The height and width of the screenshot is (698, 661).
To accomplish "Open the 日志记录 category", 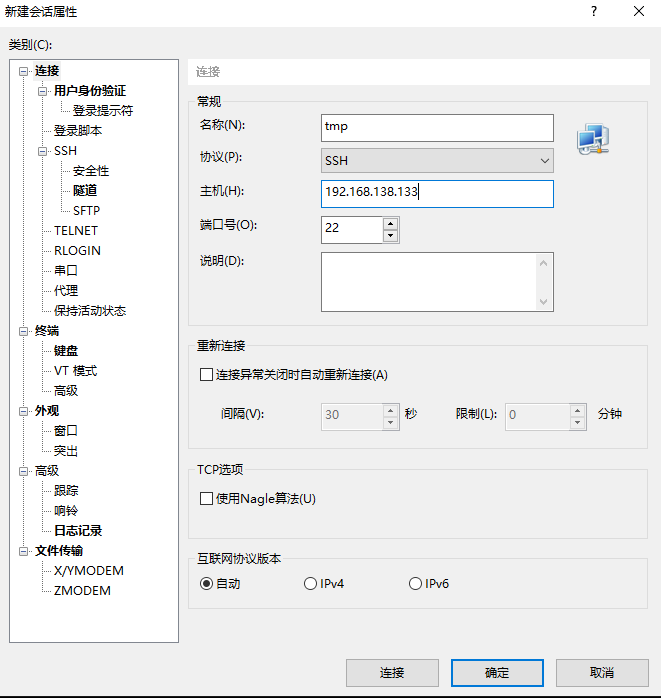I will pos(78,530).
